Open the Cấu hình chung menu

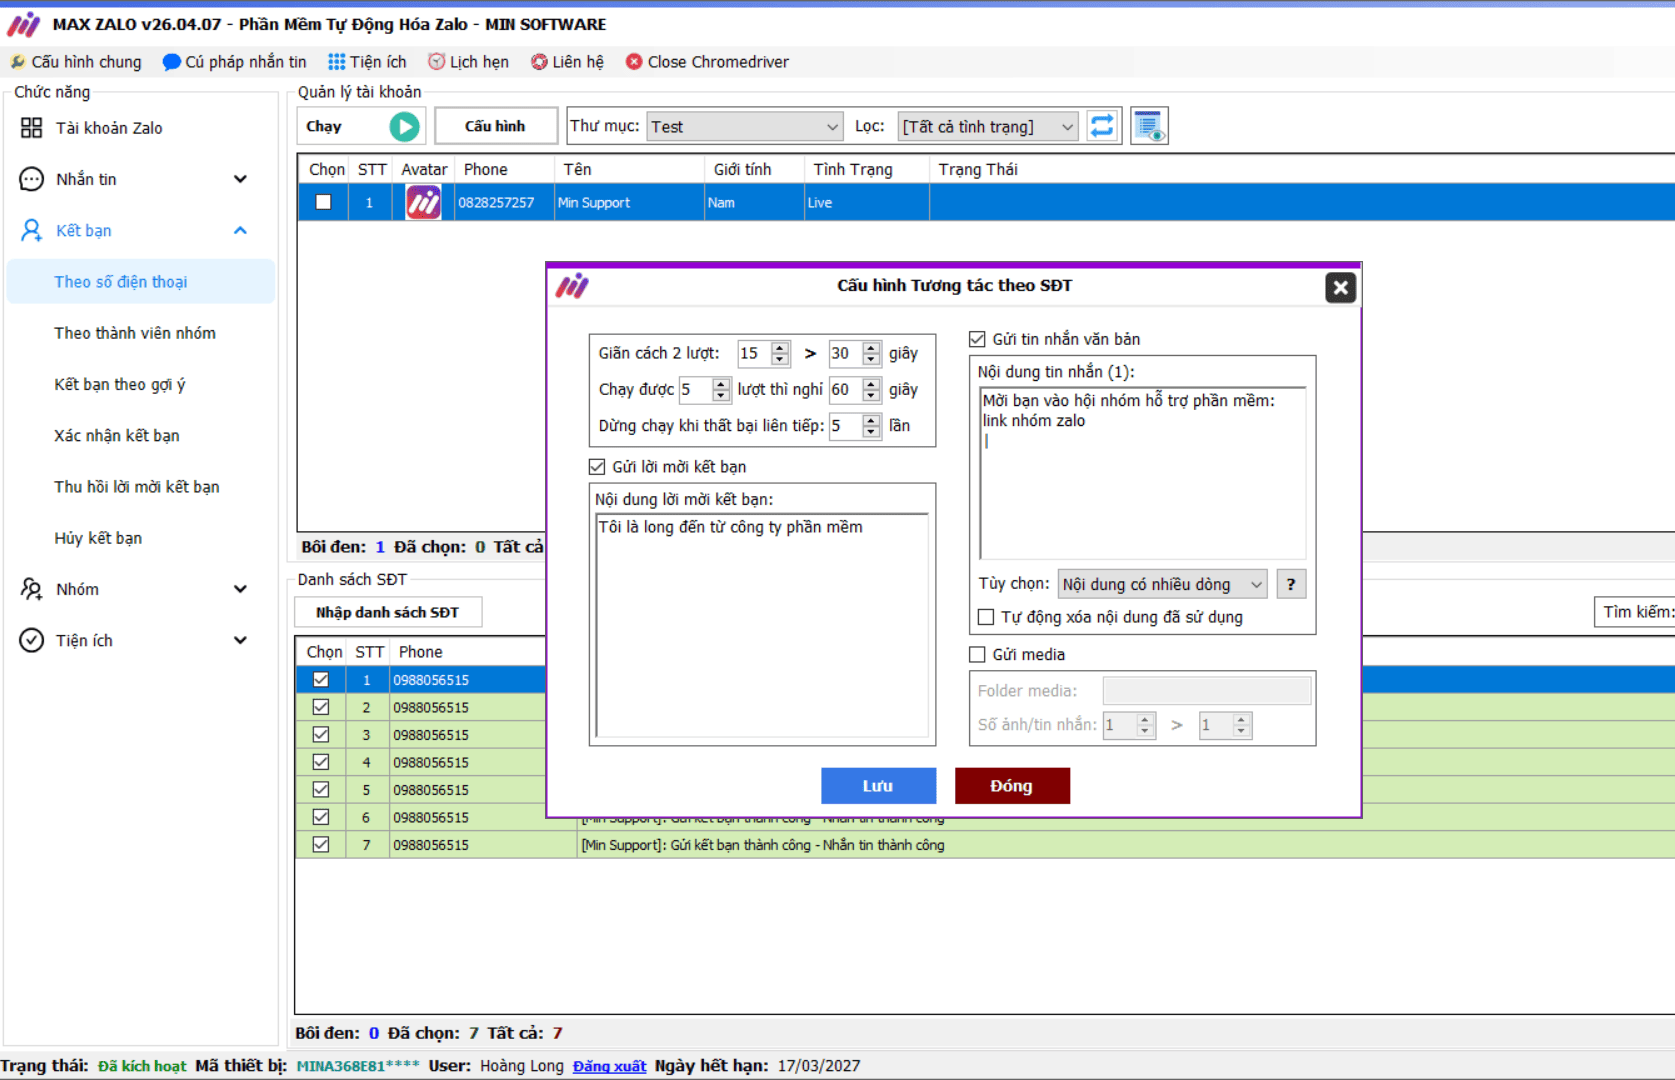(76, 62)
